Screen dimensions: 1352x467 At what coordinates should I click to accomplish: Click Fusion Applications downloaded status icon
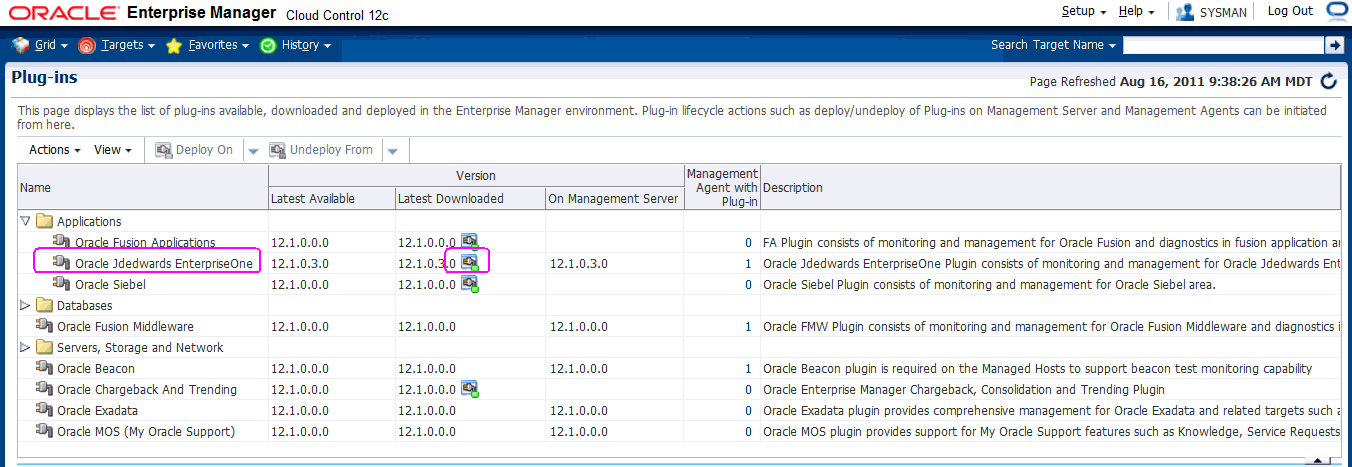(x=470, y=241)
